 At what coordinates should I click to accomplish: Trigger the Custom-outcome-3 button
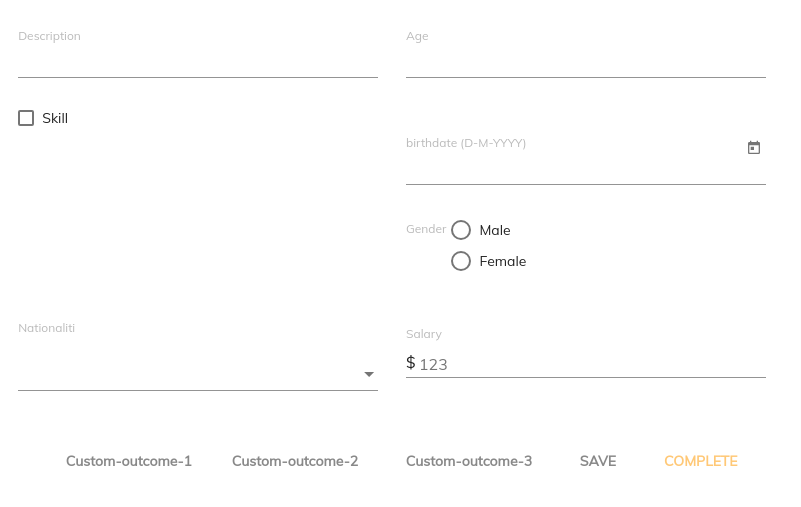coord(469,461)
